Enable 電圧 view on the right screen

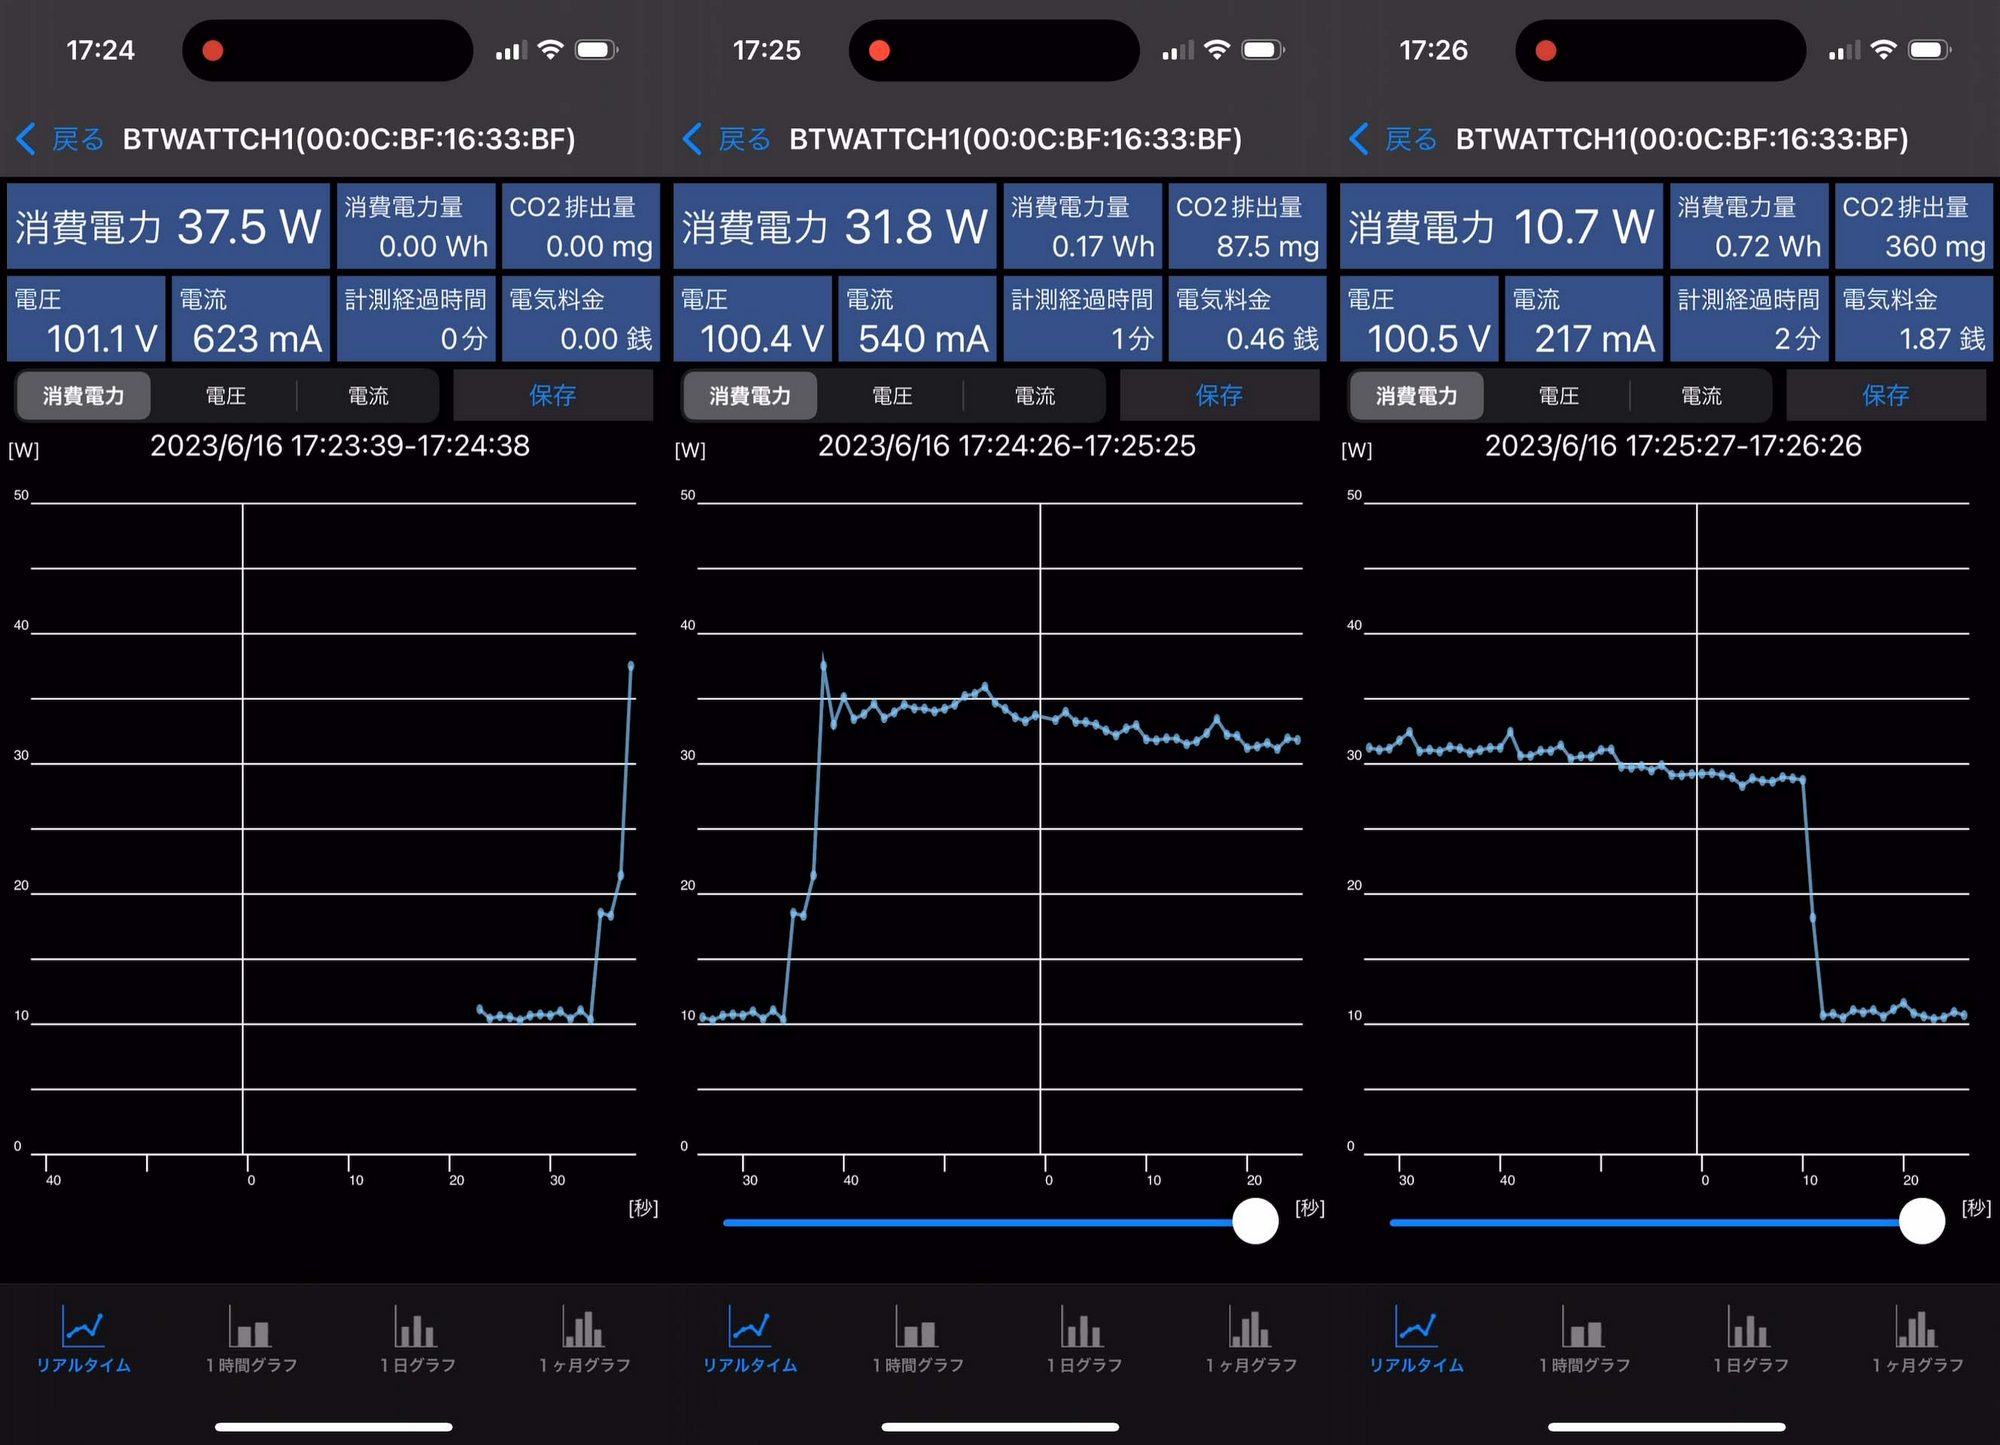click(x=1558, y=396)
